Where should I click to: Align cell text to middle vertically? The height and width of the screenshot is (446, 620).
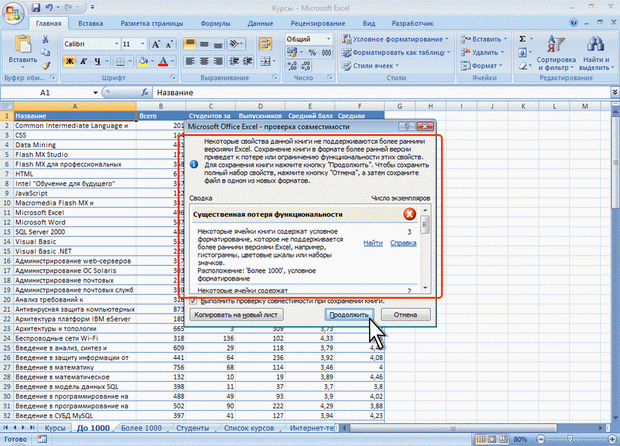(204, 44)
